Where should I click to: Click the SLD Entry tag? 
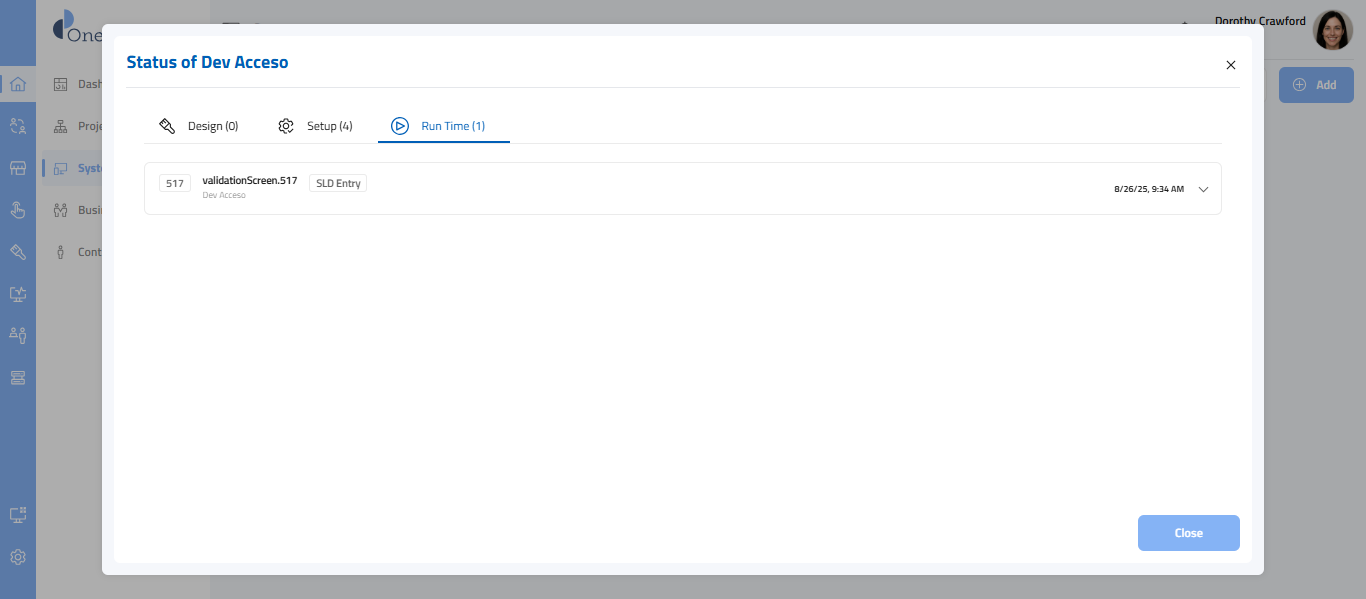coord(338,183)
